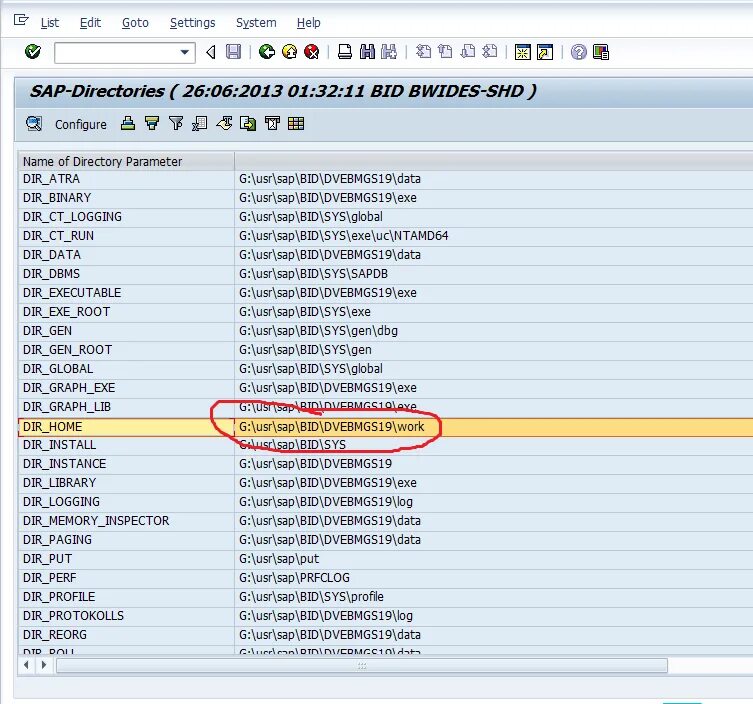Click the Save diskette icon
753x704 pixels.
pos(233,51)
